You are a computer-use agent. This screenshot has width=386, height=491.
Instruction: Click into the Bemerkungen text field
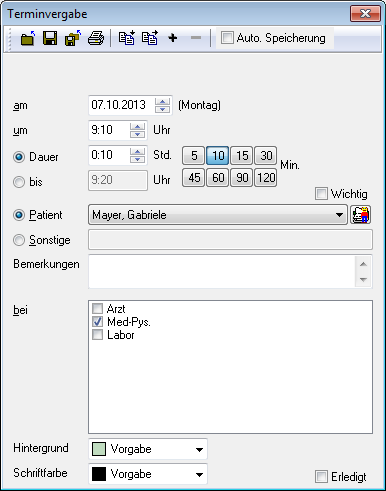(x=222, y=272)
